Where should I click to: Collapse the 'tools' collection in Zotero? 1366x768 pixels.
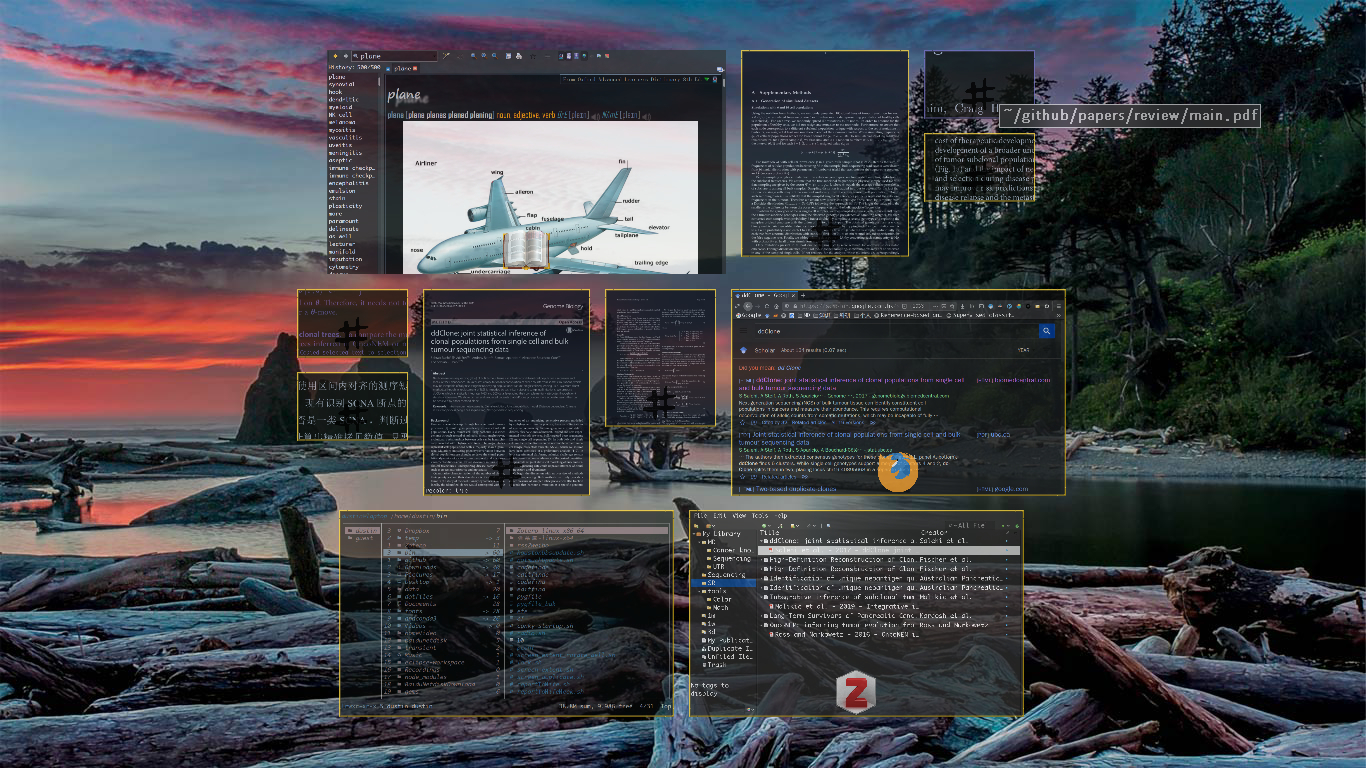click(700, 591)
